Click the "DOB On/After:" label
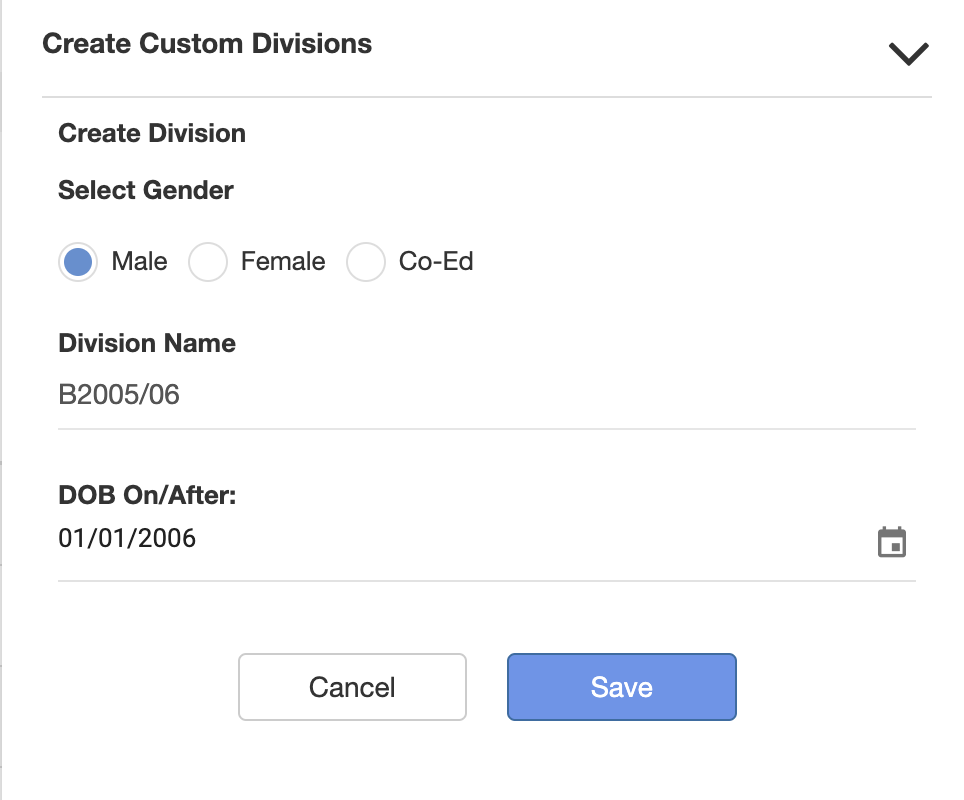 (x=147, y=495)
